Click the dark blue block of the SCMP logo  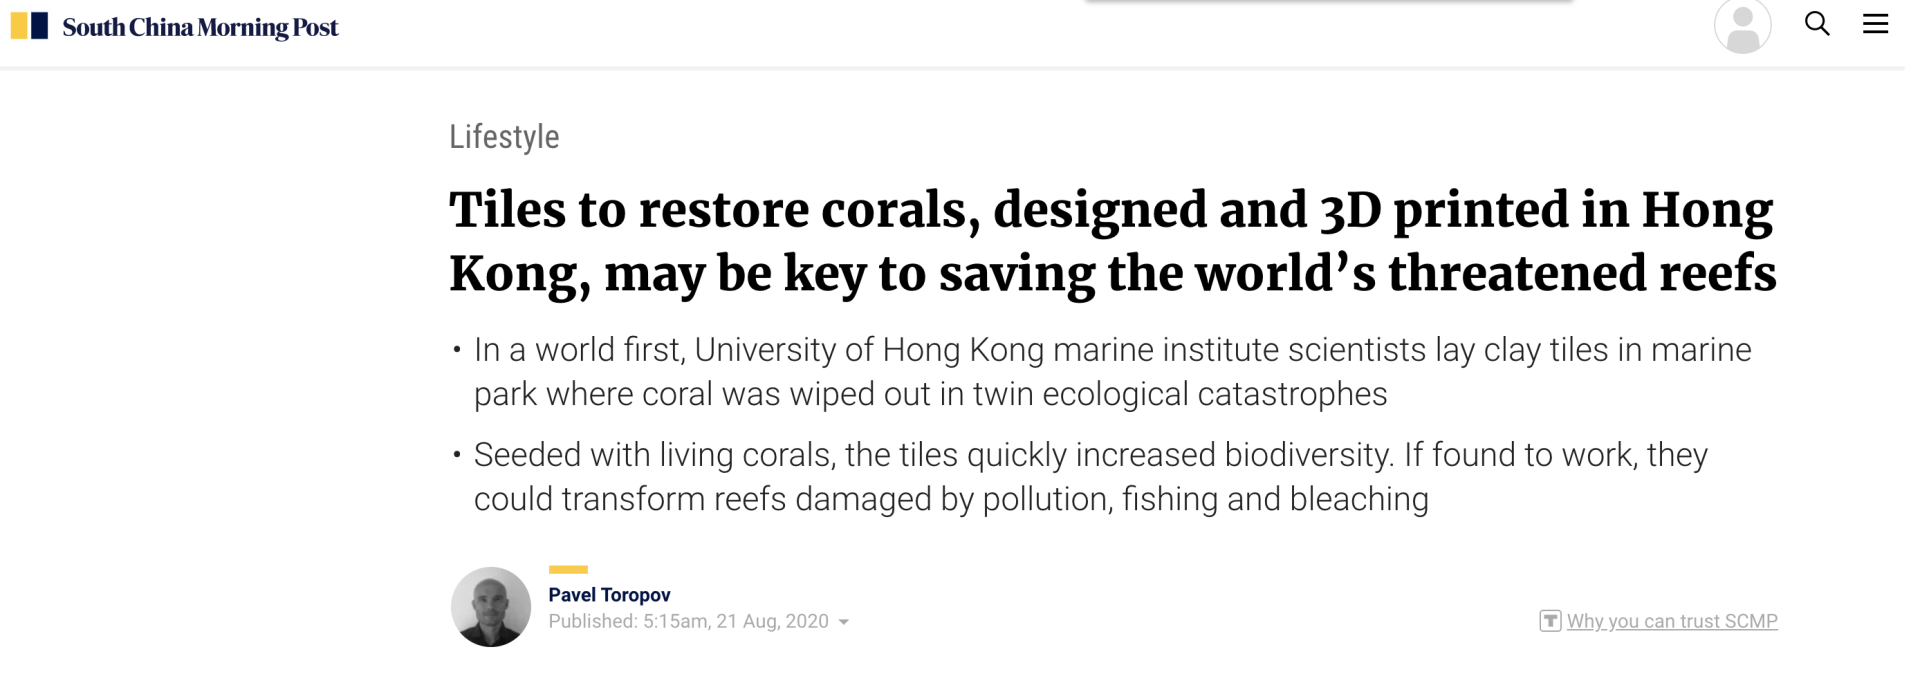[40, 26]
